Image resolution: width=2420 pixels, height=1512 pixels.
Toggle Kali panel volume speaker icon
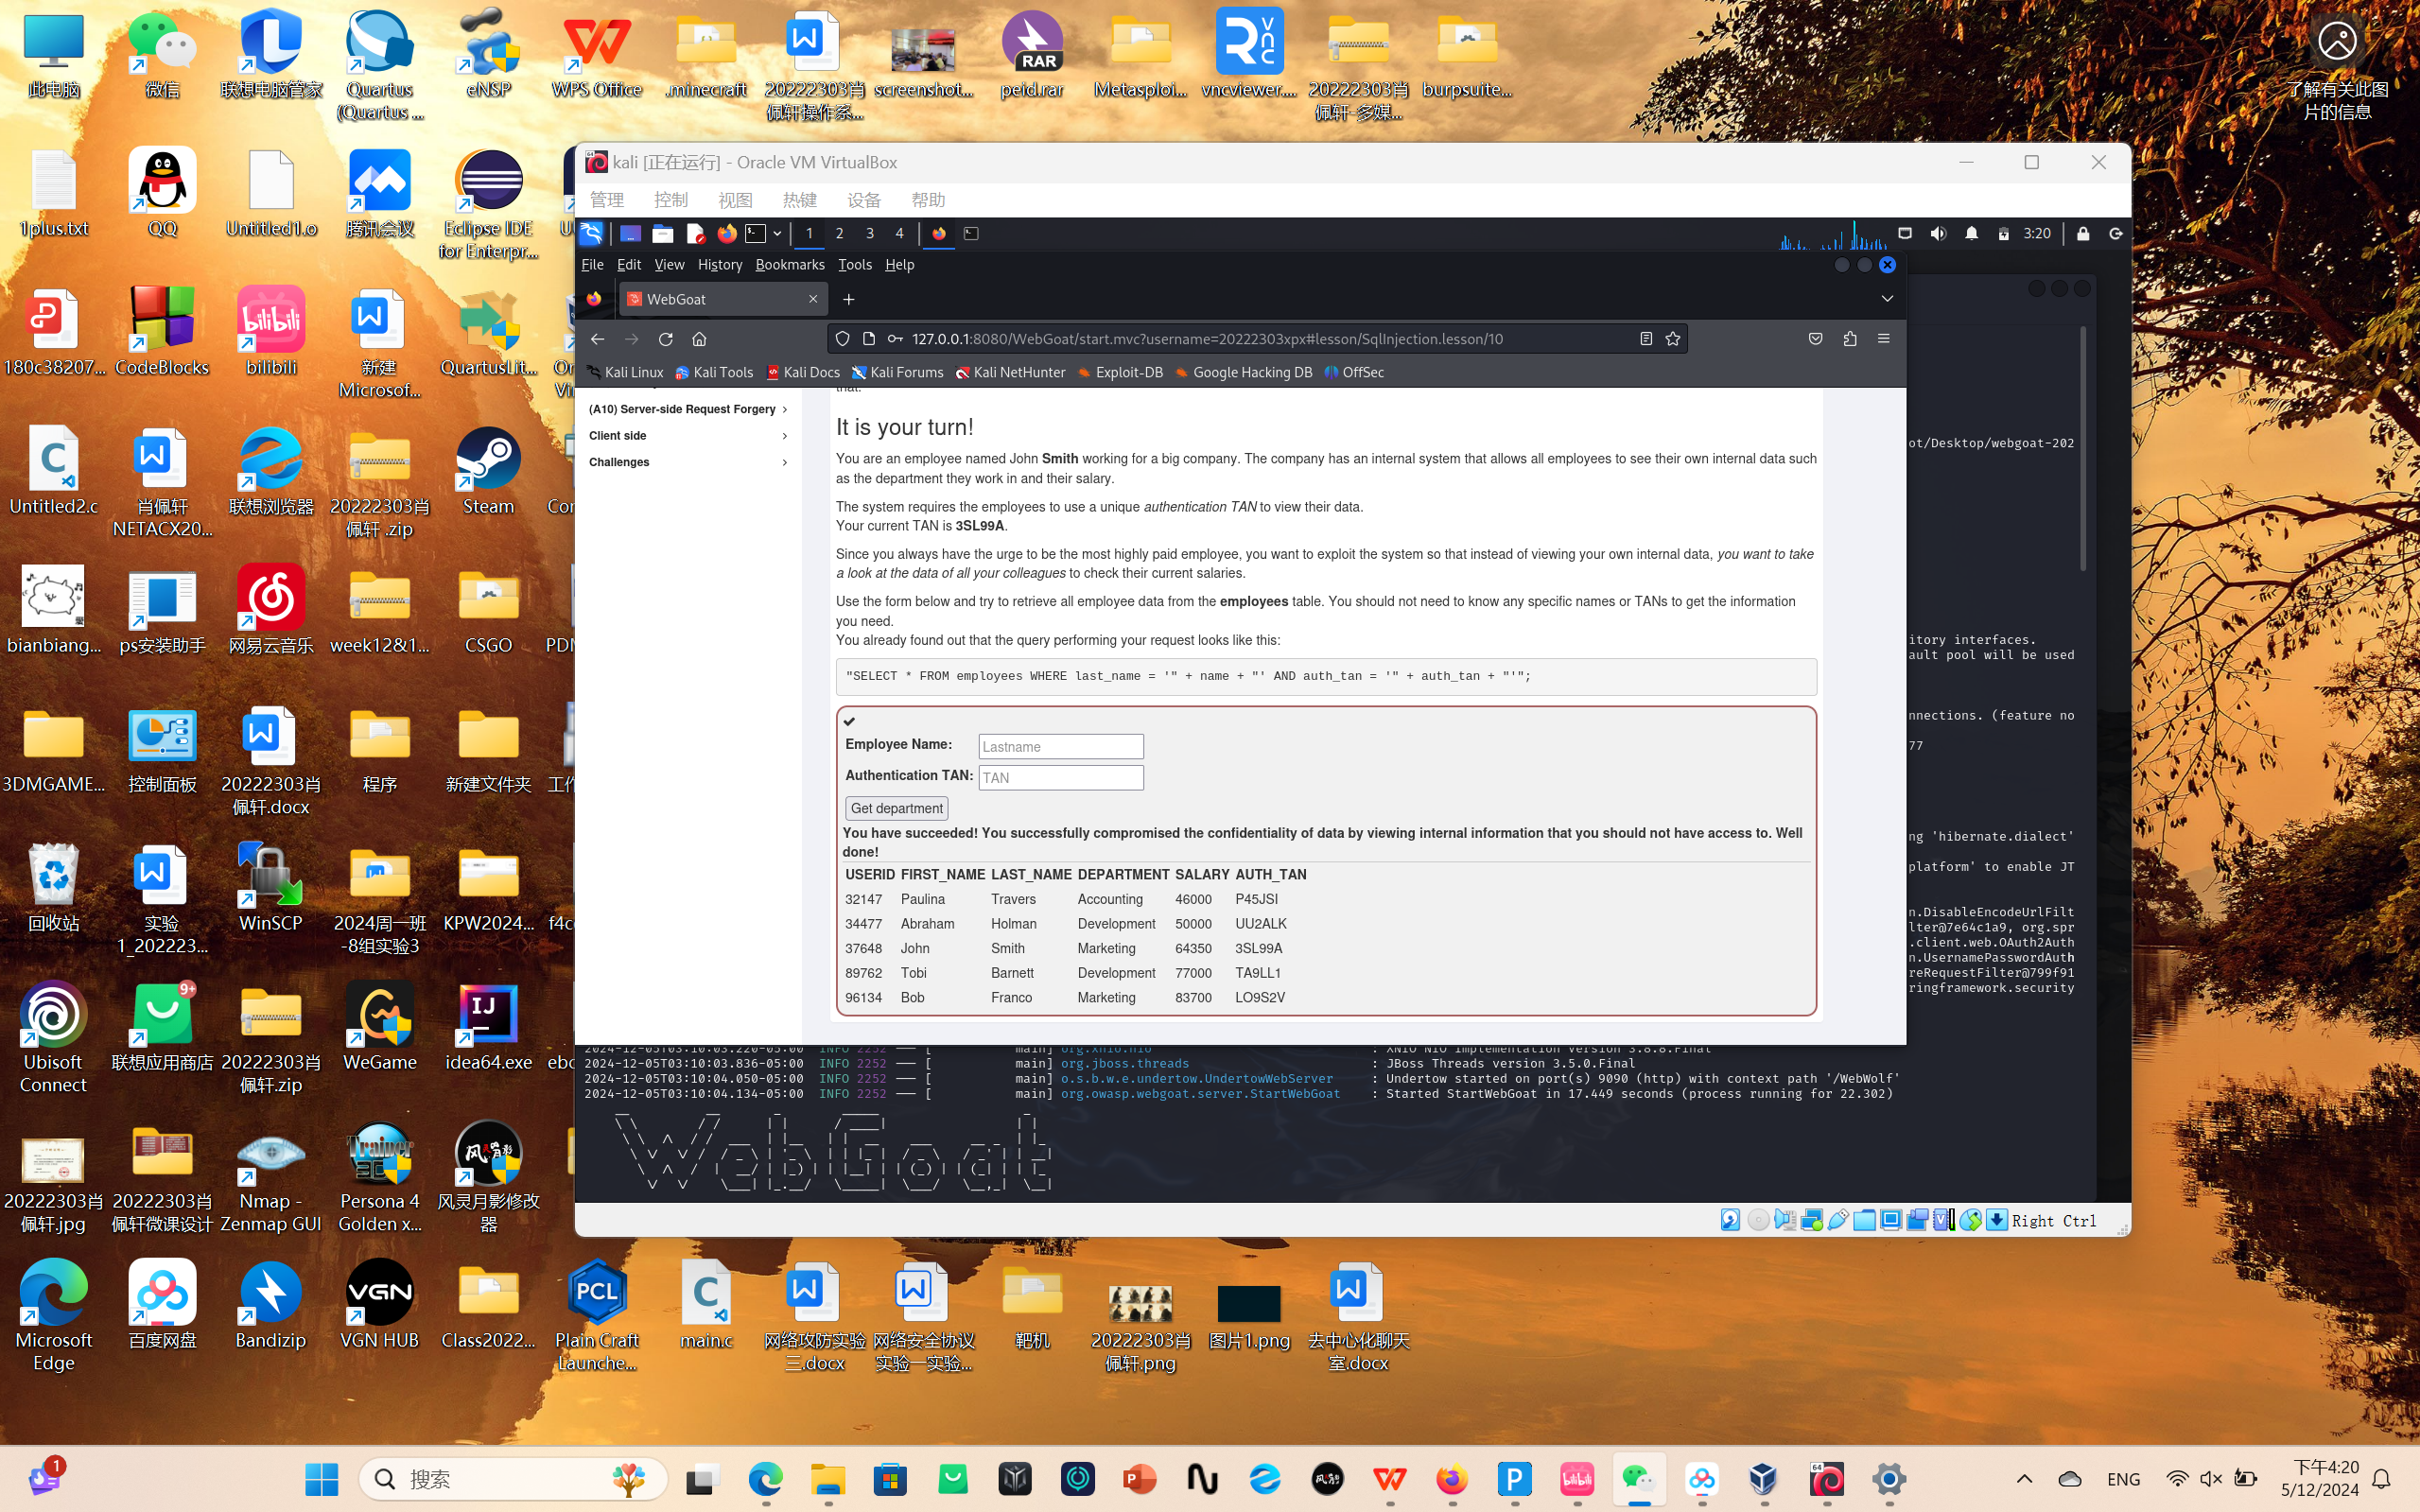coord(1938,233)
